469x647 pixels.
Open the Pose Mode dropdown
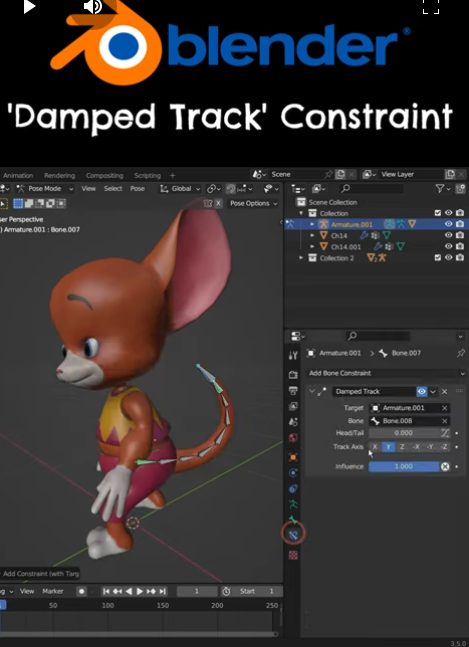coord(45,189)
